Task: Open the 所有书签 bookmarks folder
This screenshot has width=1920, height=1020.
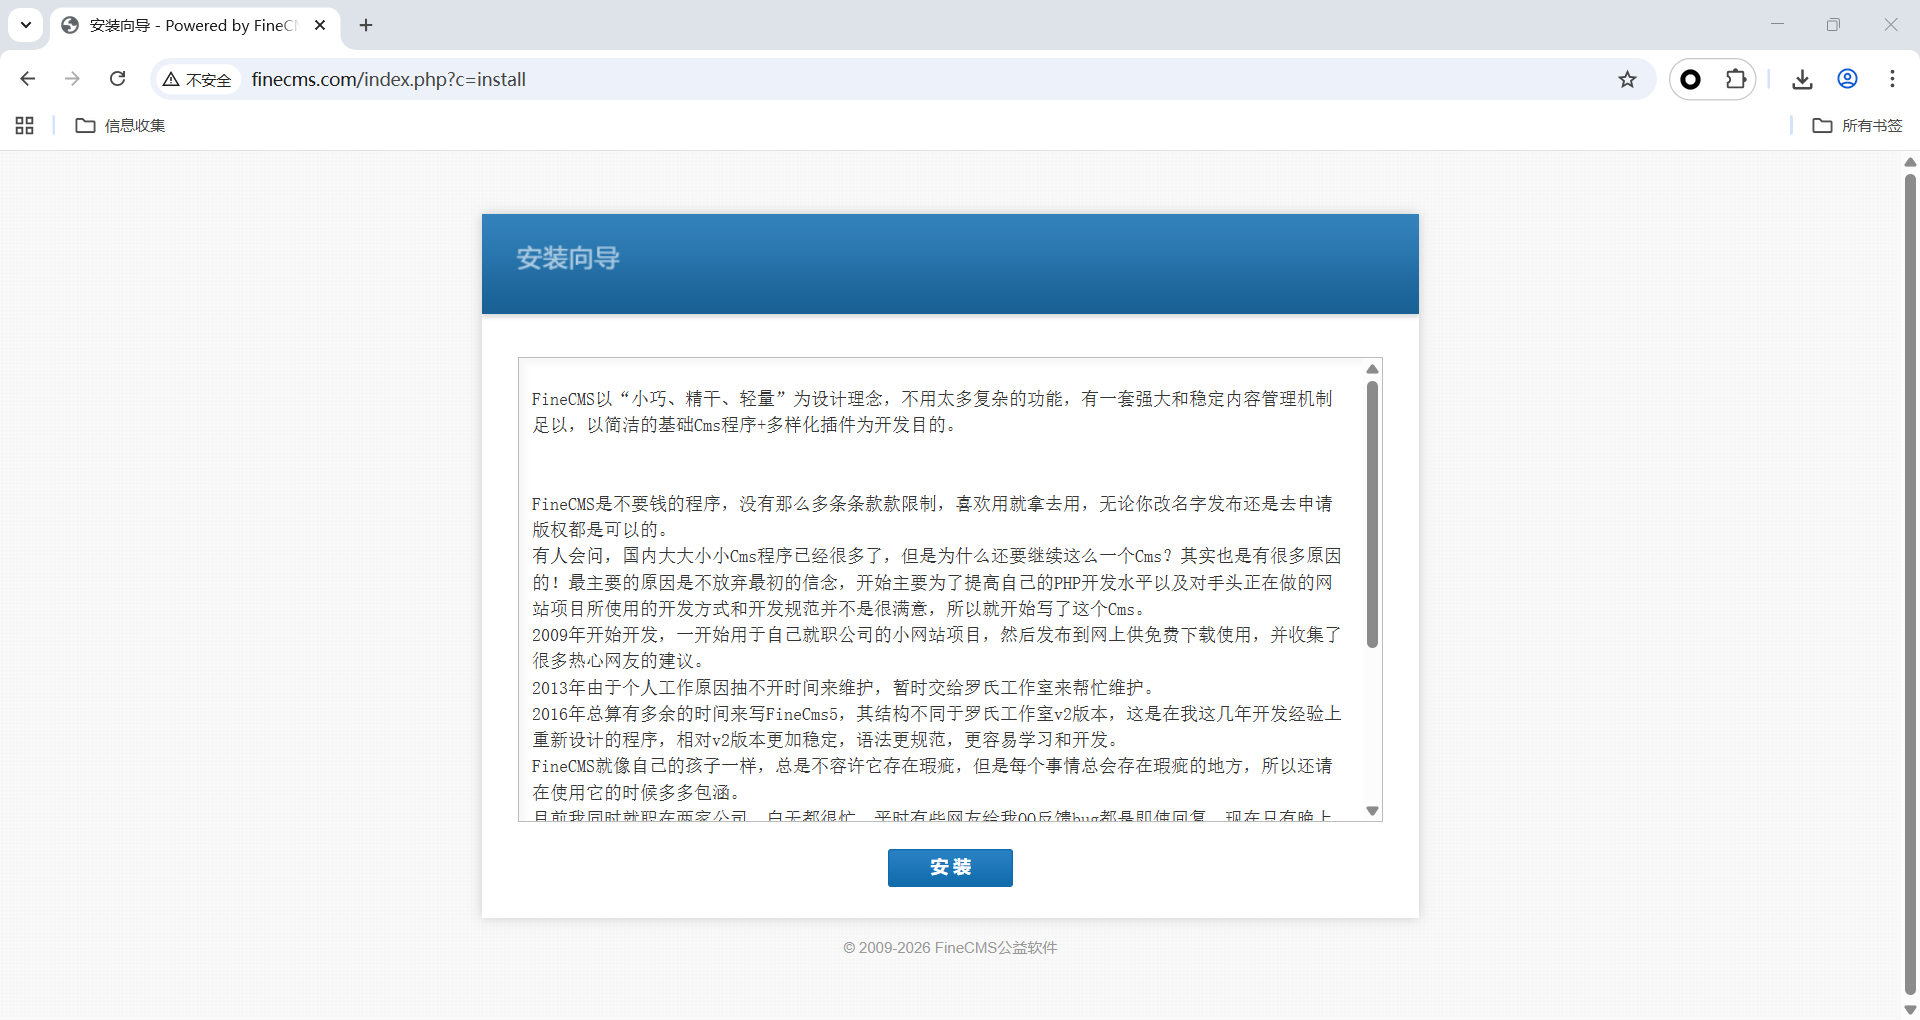Action: pos(1858,125)
